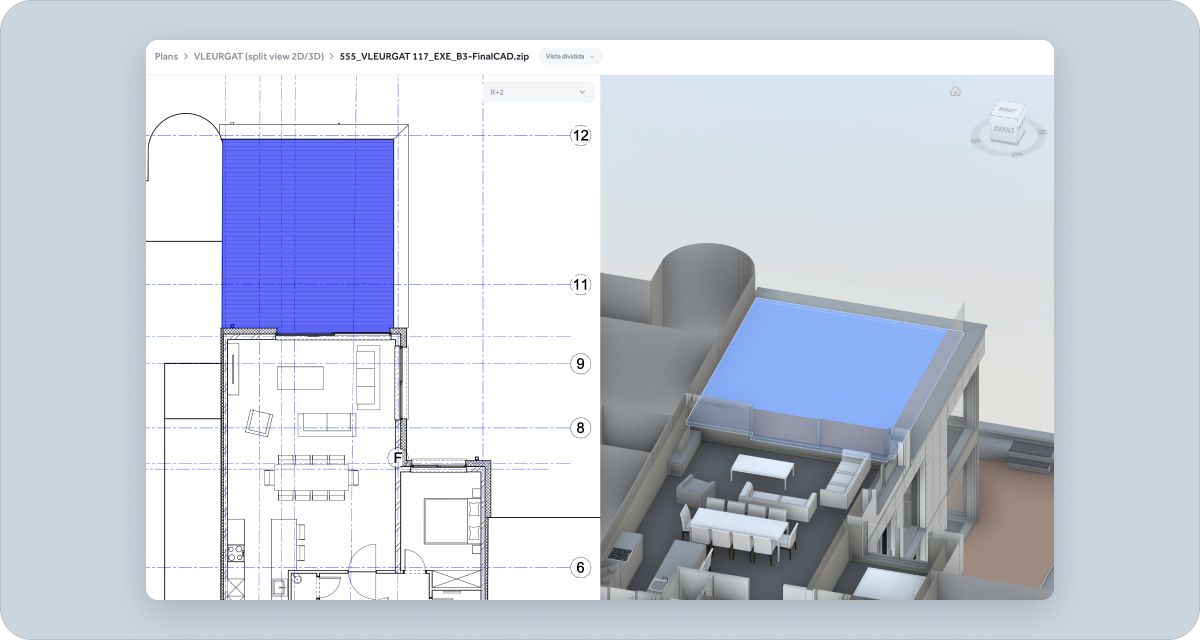The height and width of the screenshot is (640, 1200).
Task: Switch to the 555_VLEURGAT 117_EXE_B3-FinalCAD.zip tab
Action: pyautogui.click(x=432, y=57)
